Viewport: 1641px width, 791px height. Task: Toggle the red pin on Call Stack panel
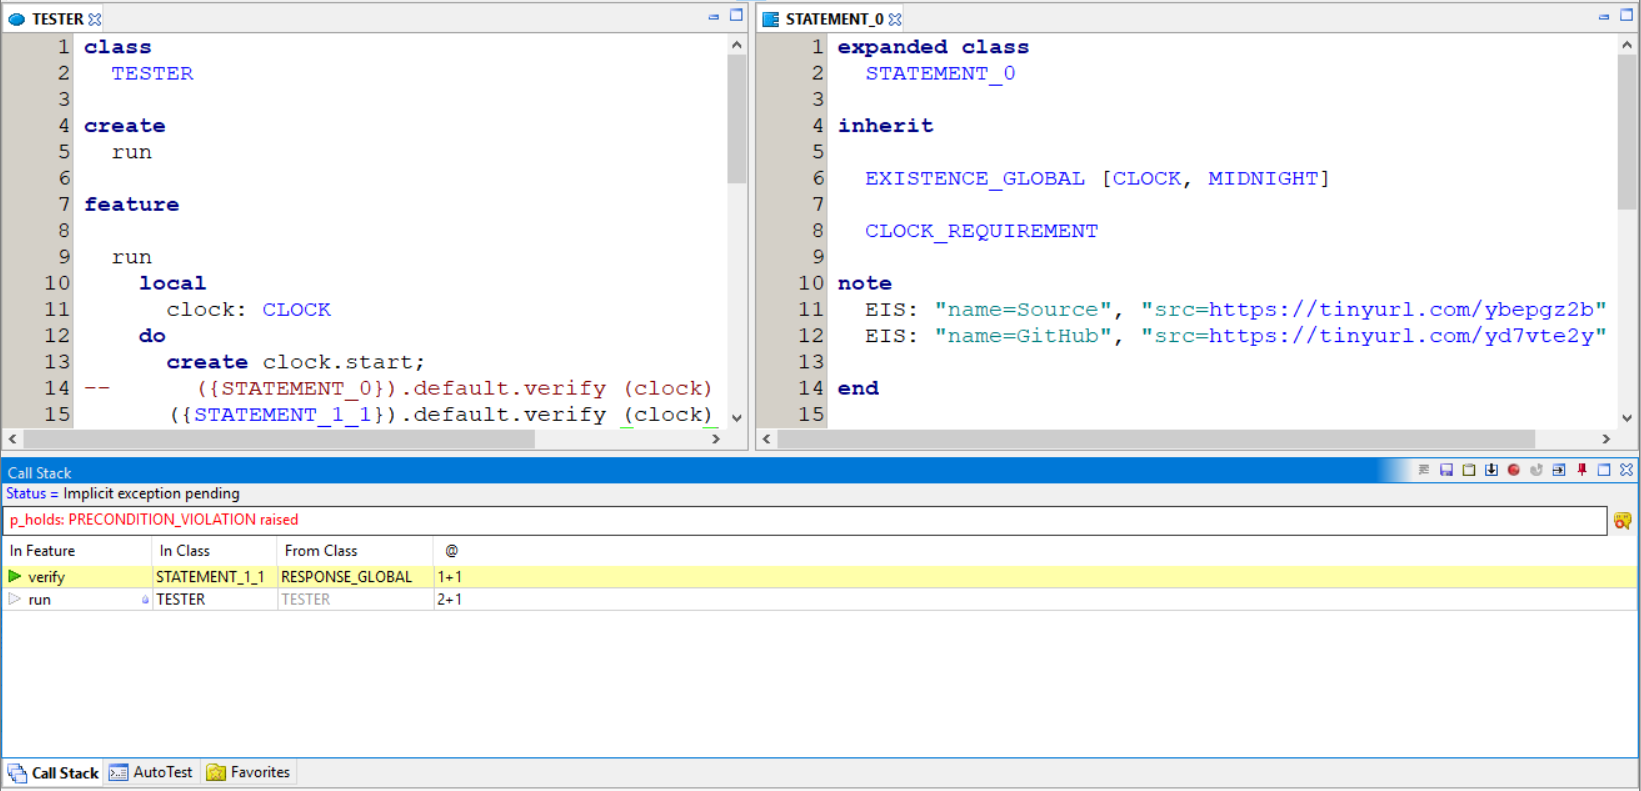coord(1582,470)
